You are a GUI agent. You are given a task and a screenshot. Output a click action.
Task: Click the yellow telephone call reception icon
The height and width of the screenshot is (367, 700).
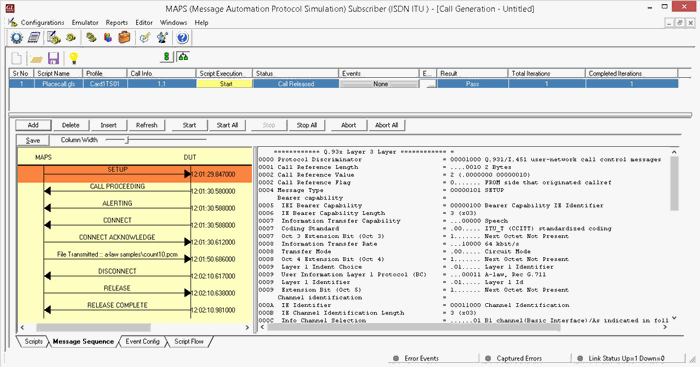click(x=71, y=38)
